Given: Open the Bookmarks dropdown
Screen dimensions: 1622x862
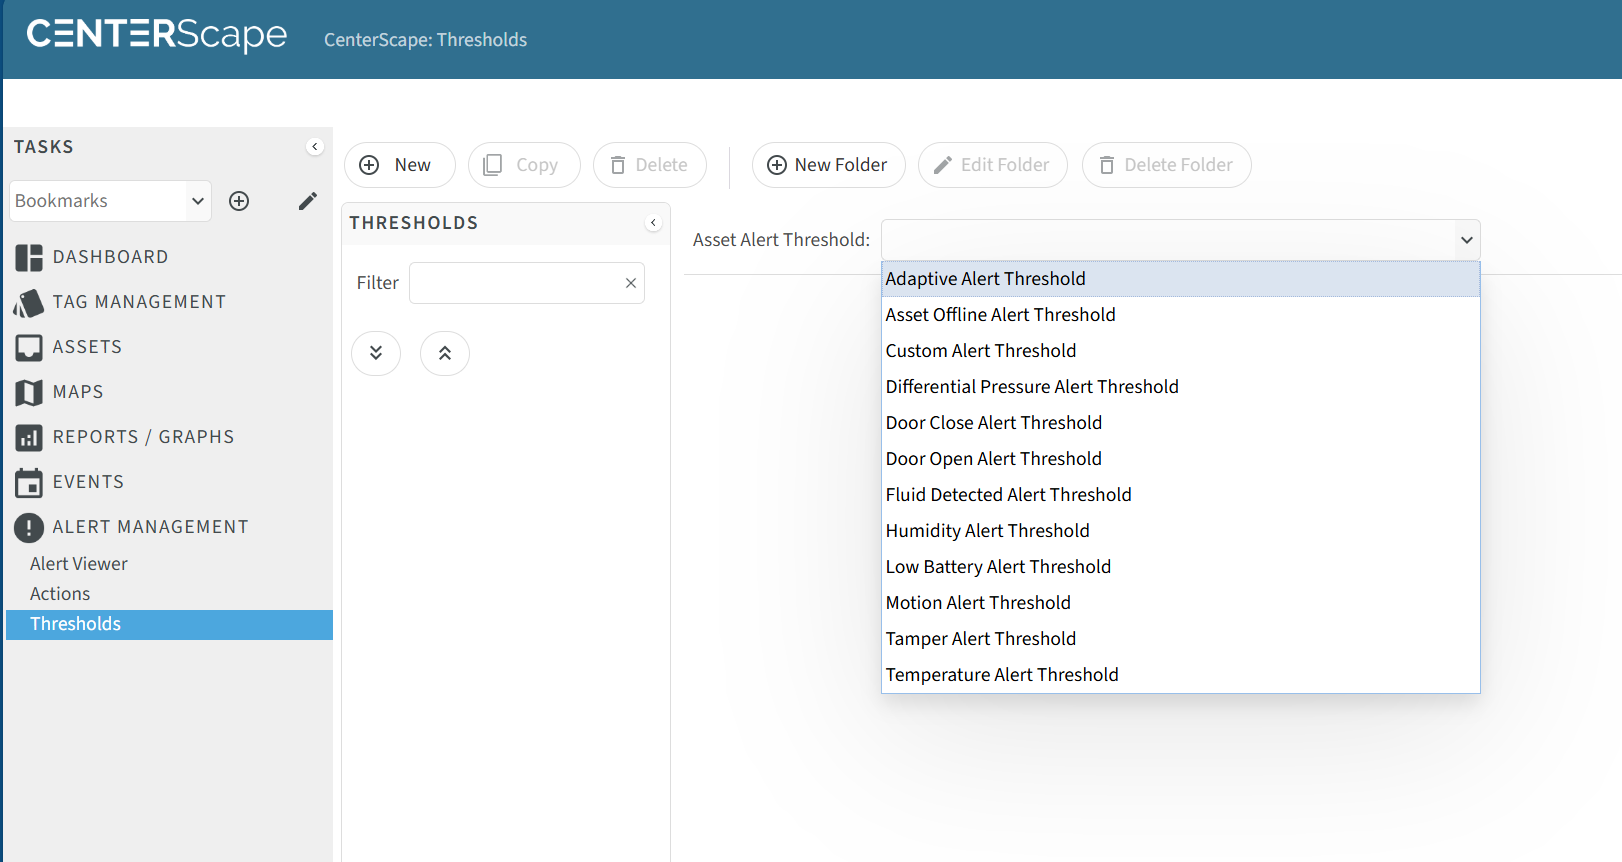Looking at the screenshot, I should coord(110,201).
